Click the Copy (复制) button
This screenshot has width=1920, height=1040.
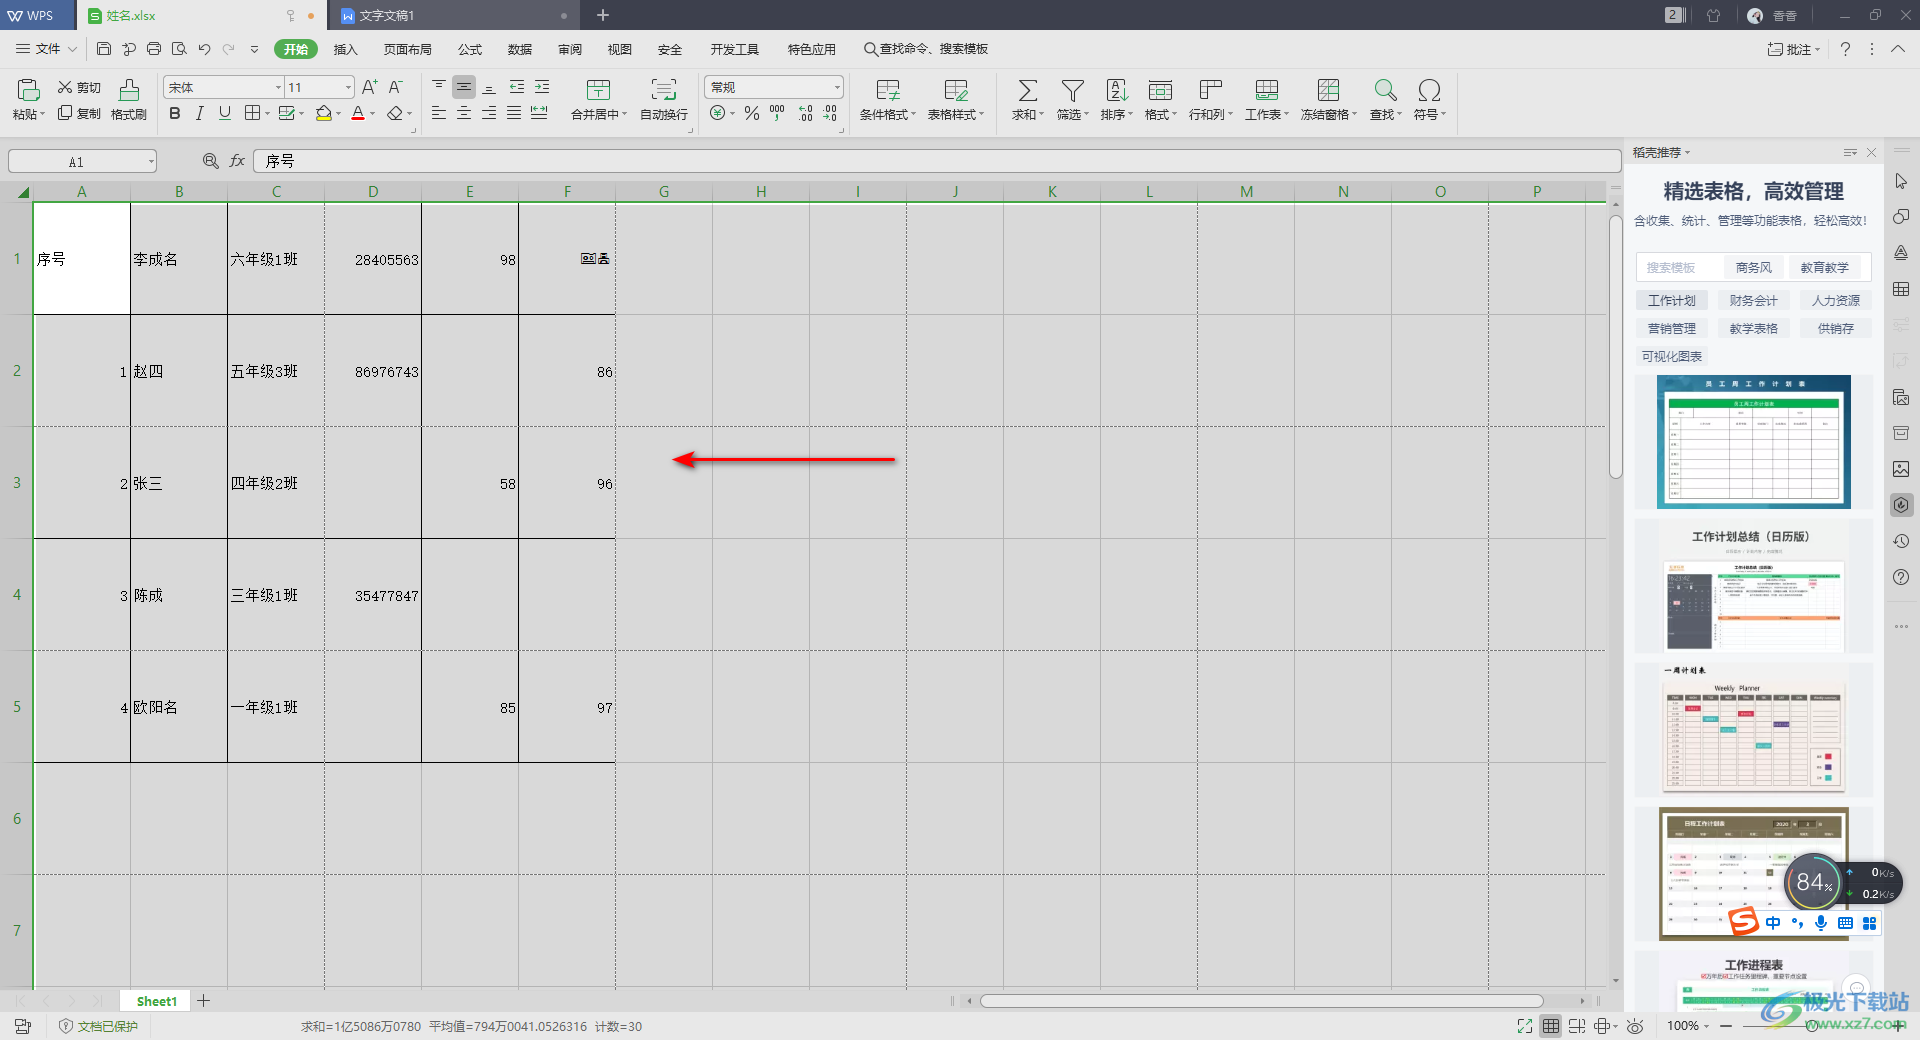pyautogui.click(x=79, y=114)
